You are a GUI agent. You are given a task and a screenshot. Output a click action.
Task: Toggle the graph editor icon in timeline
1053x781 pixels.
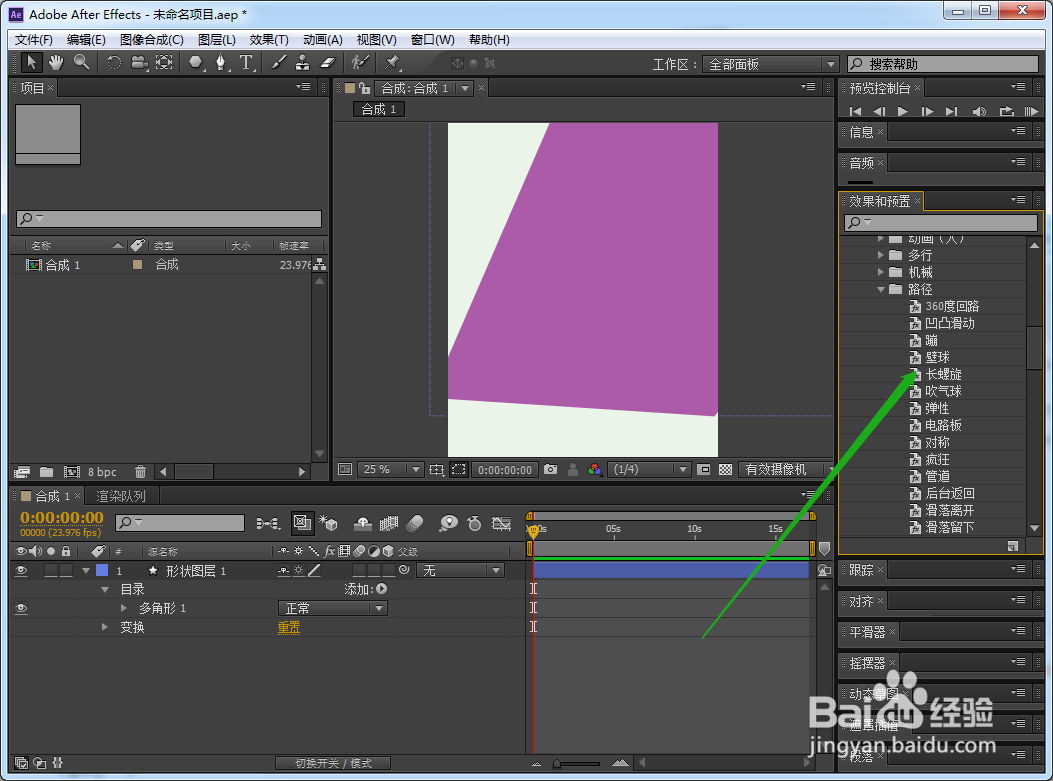(x=502, y=523)
